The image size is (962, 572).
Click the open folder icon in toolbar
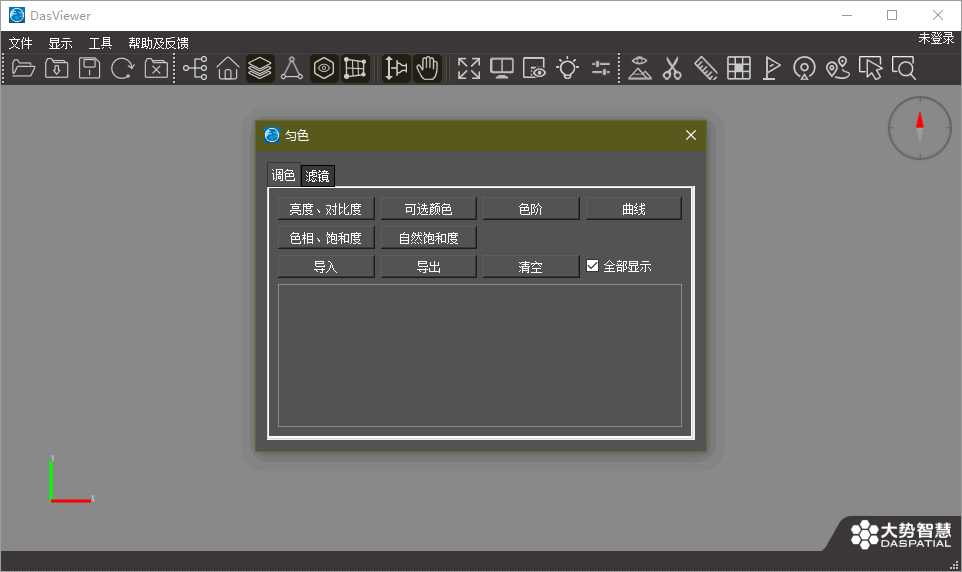(23, 68)
